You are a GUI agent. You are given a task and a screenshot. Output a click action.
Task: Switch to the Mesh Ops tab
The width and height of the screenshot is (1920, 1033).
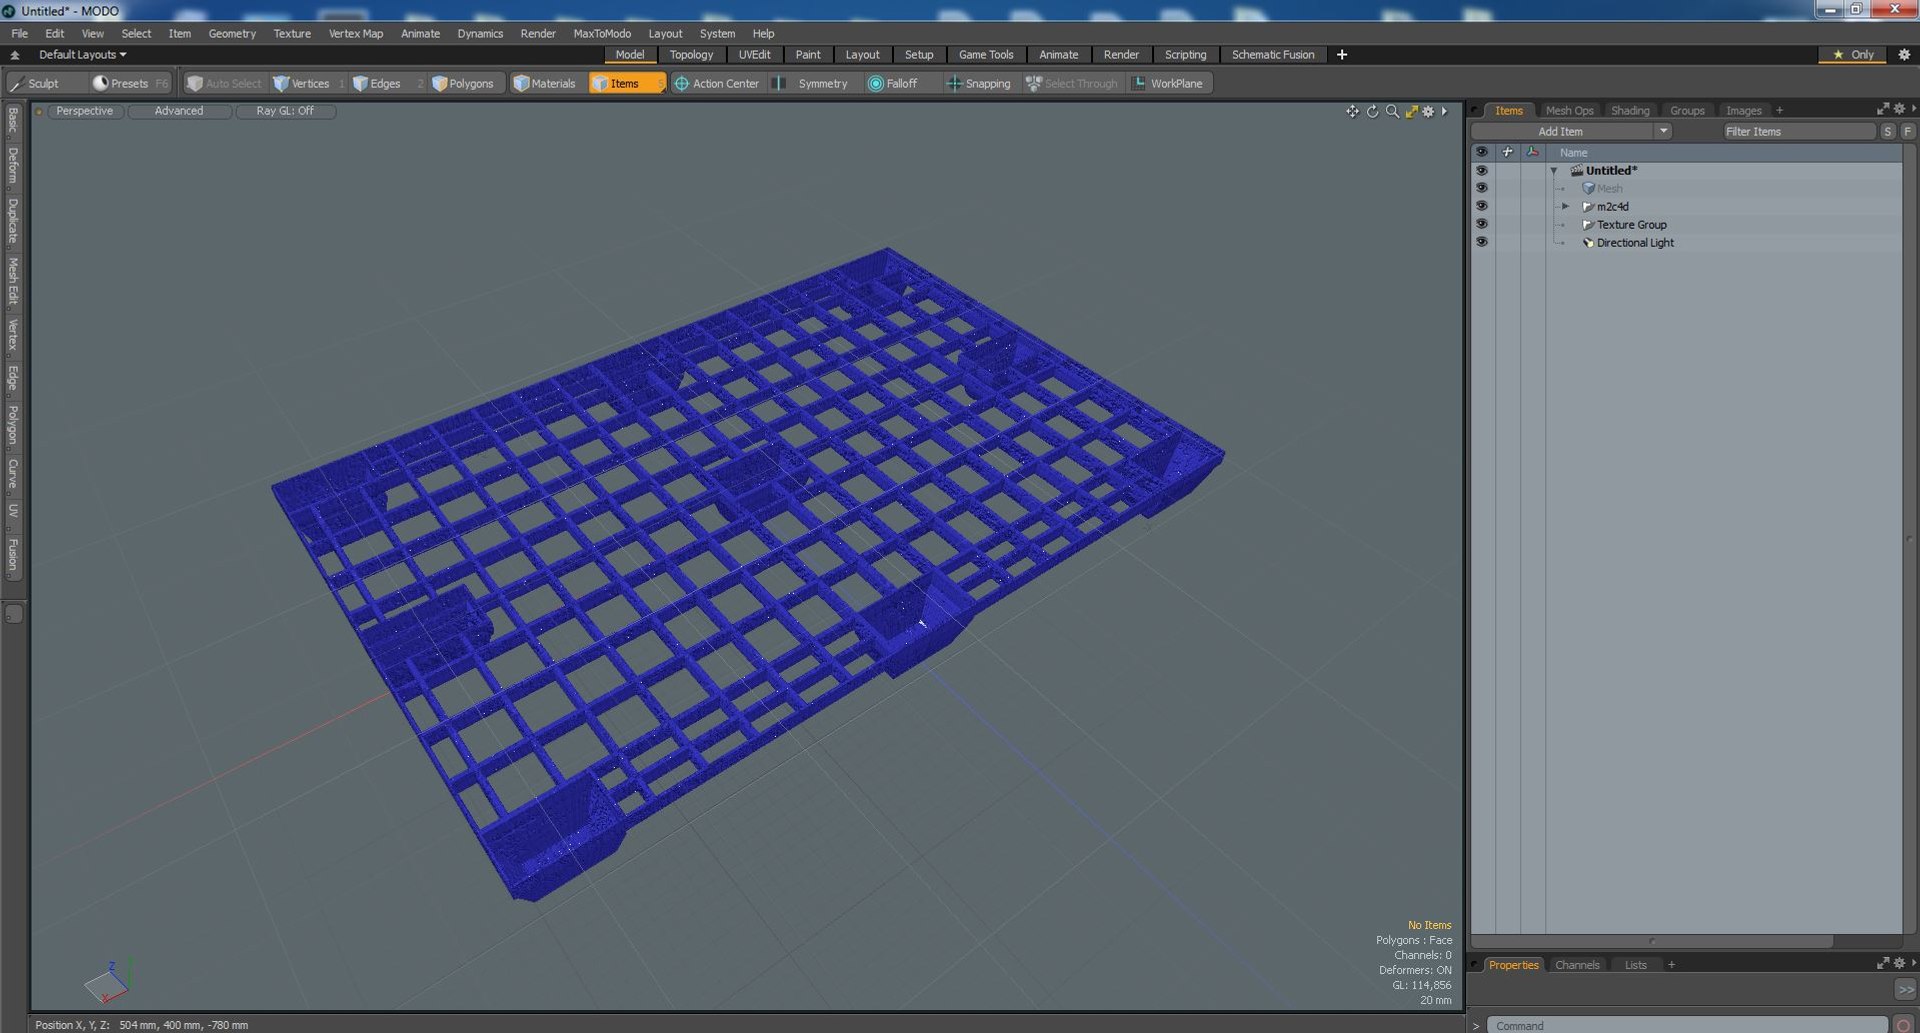click(1569, 111)
